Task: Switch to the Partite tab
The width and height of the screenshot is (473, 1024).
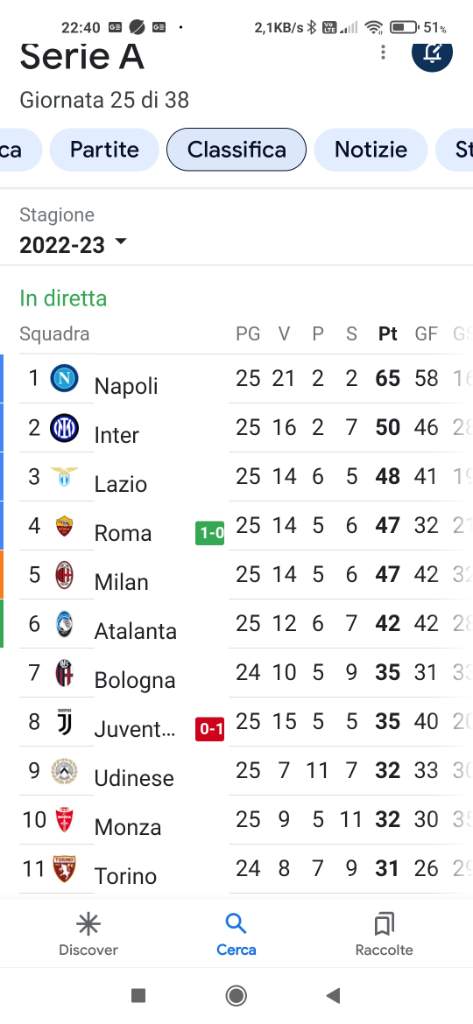Action: (x=105, y=150)
